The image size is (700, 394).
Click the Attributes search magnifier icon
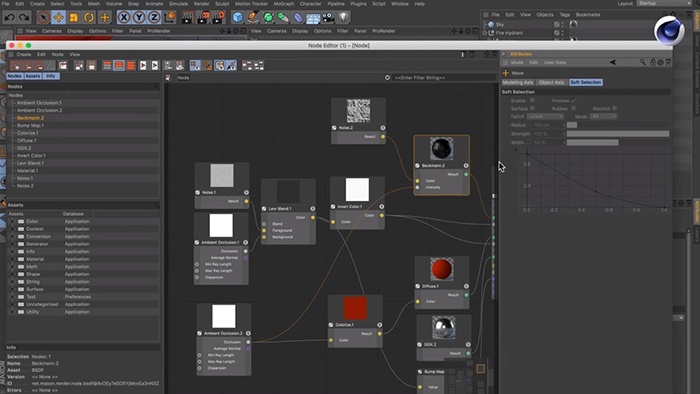[642, 62]
